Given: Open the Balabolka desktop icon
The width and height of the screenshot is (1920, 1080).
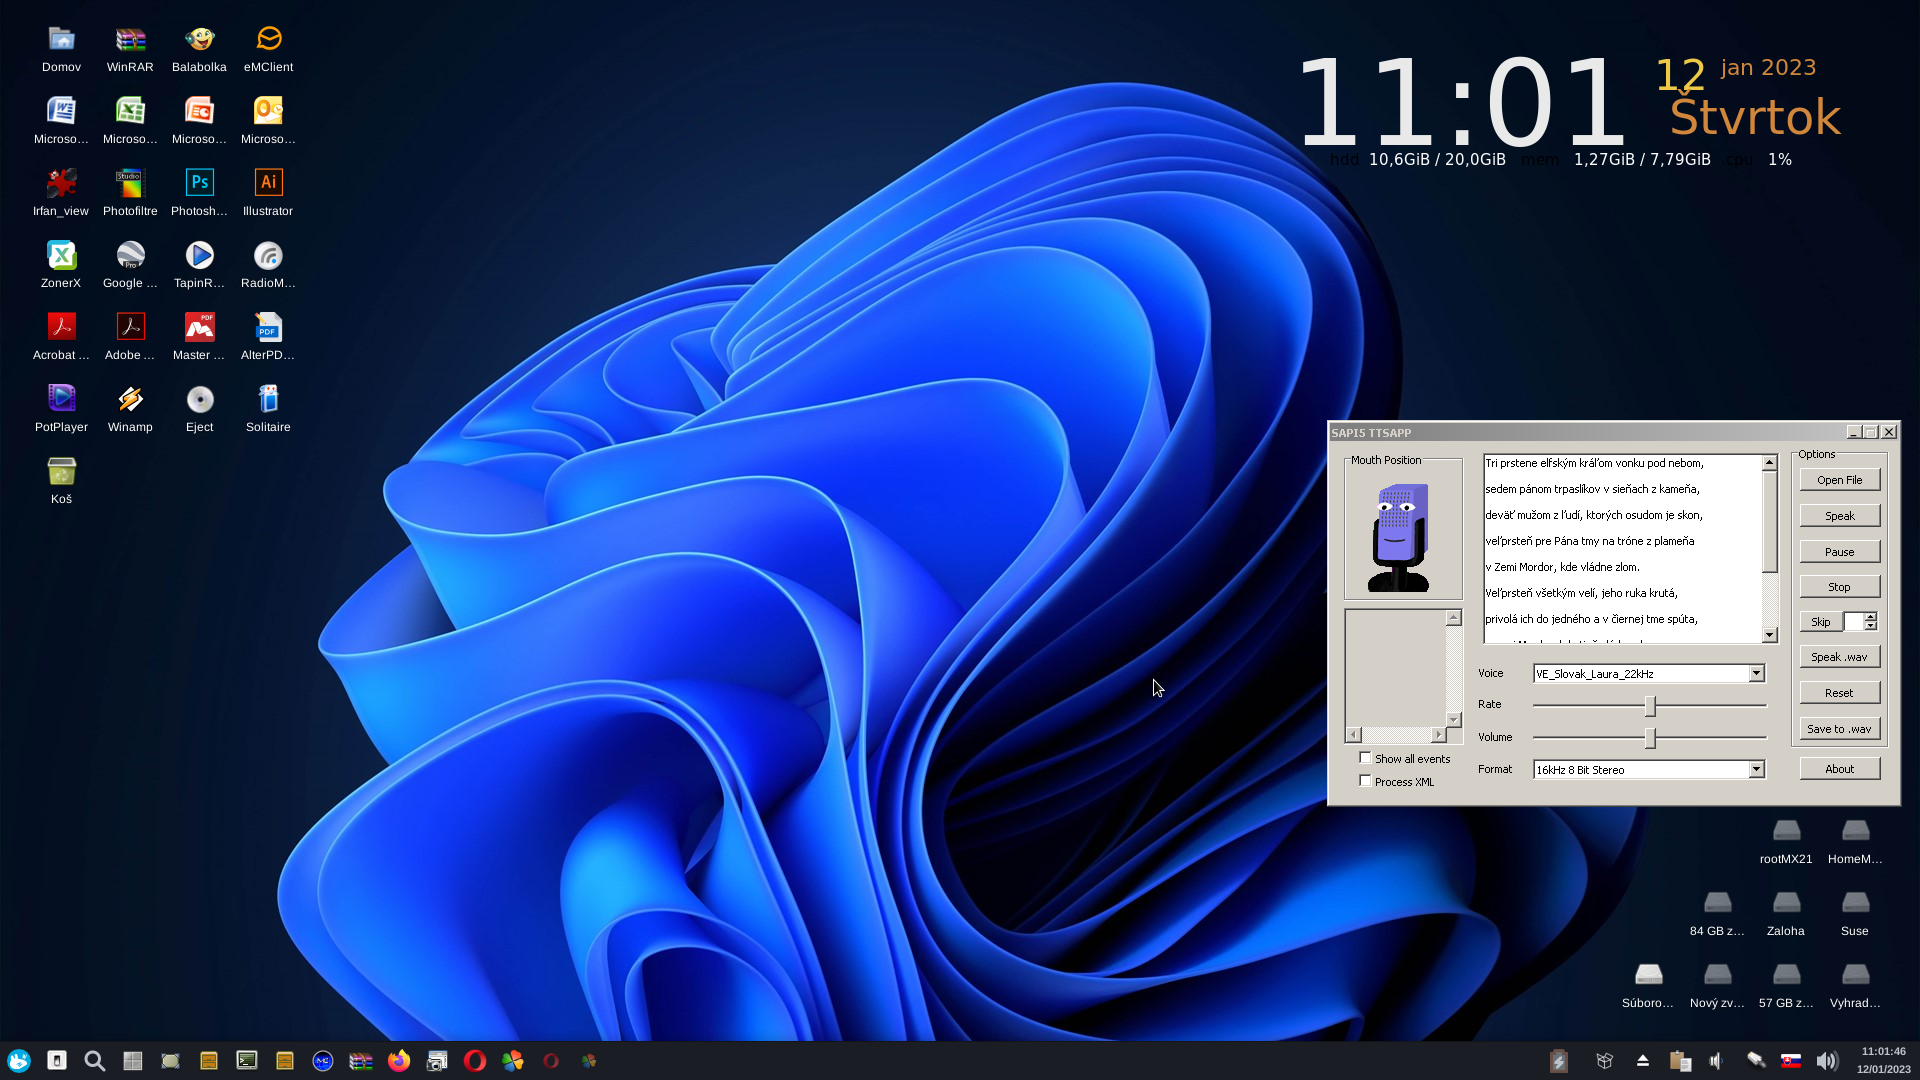Looking at the screenshot, I should click(199, 49).
